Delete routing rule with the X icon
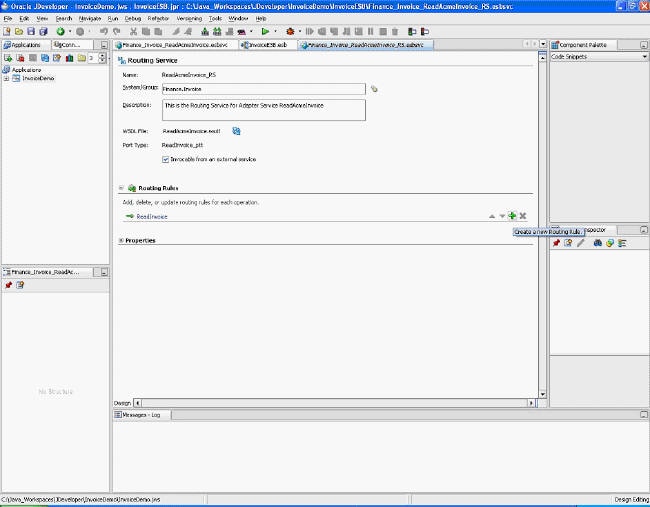650x507 pixels. [523, 216]
